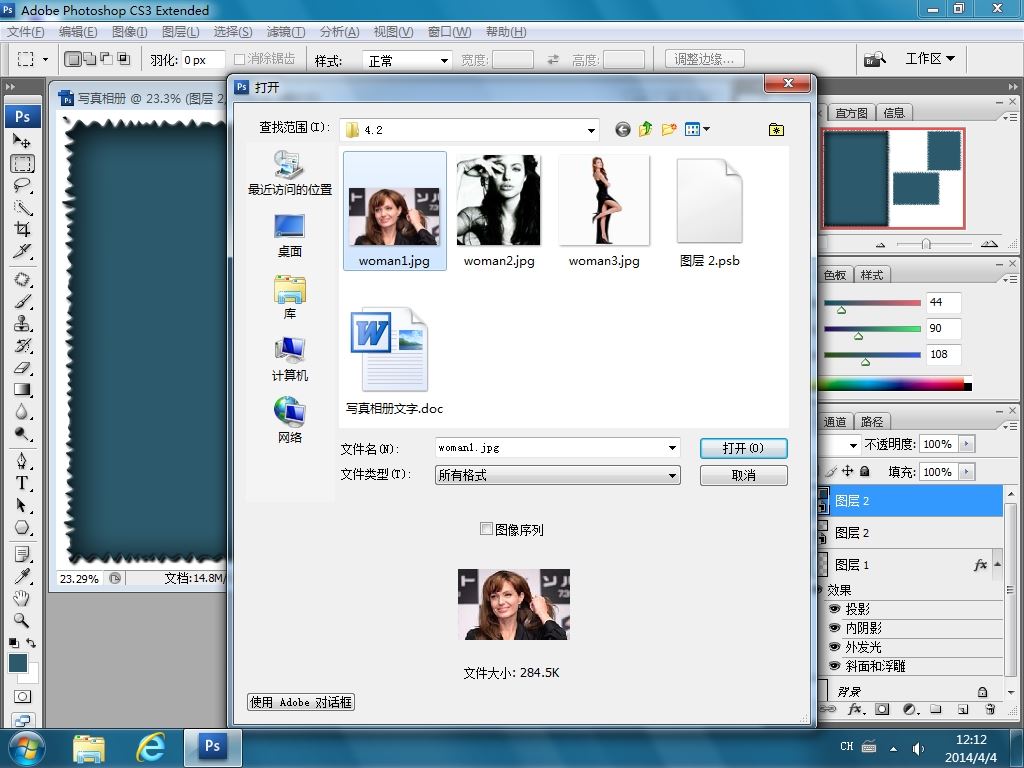Select the Clone Stamp tool

(x=22, y=323)
